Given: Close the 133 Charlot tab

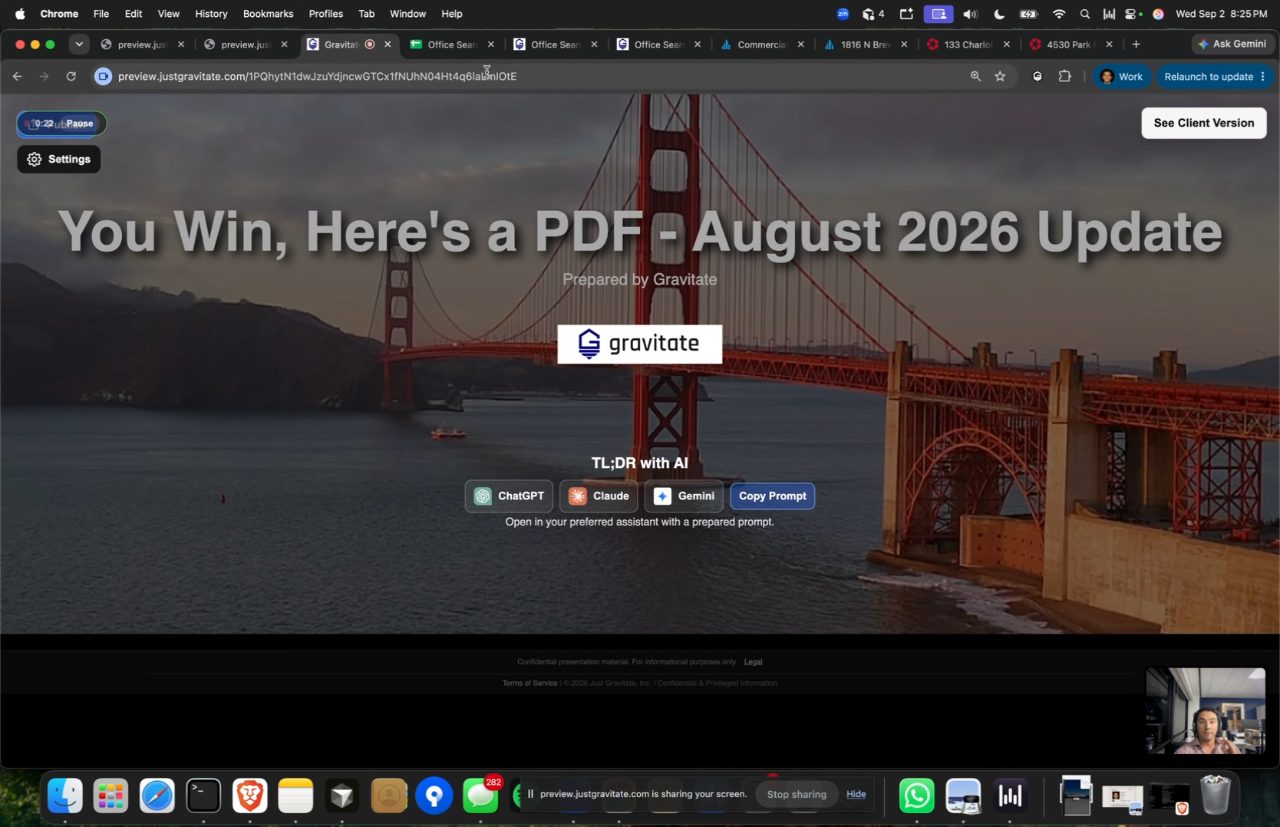Looking at the screenshot, I should point(1006,44).
